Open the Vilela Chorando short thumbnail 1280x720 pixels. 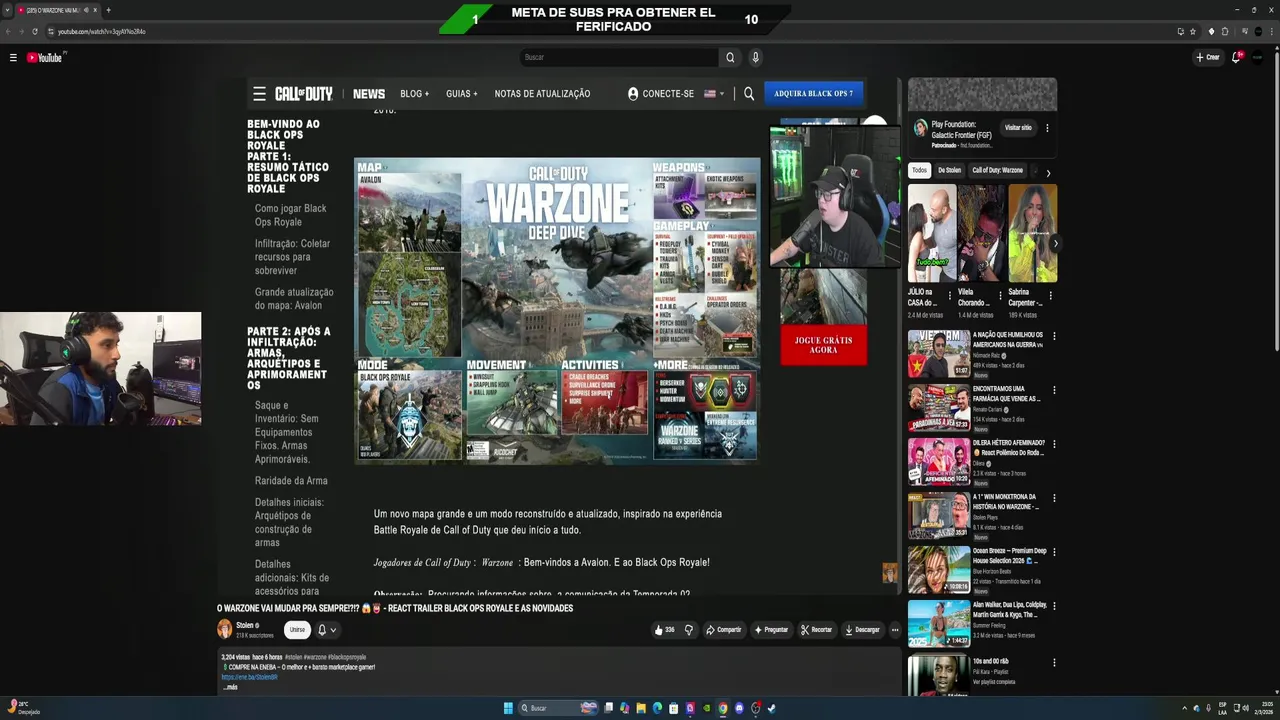pos(982,233)
